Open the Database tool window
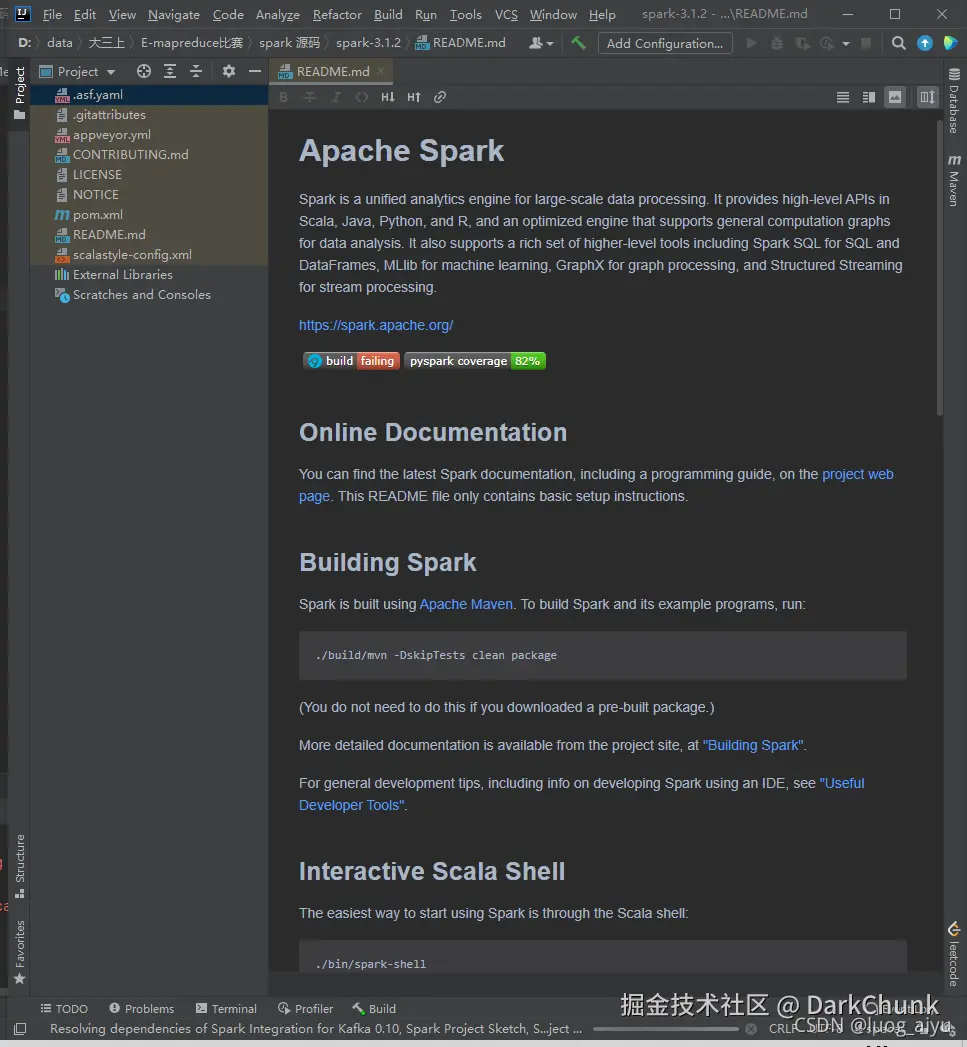 (x=954, y=100)
